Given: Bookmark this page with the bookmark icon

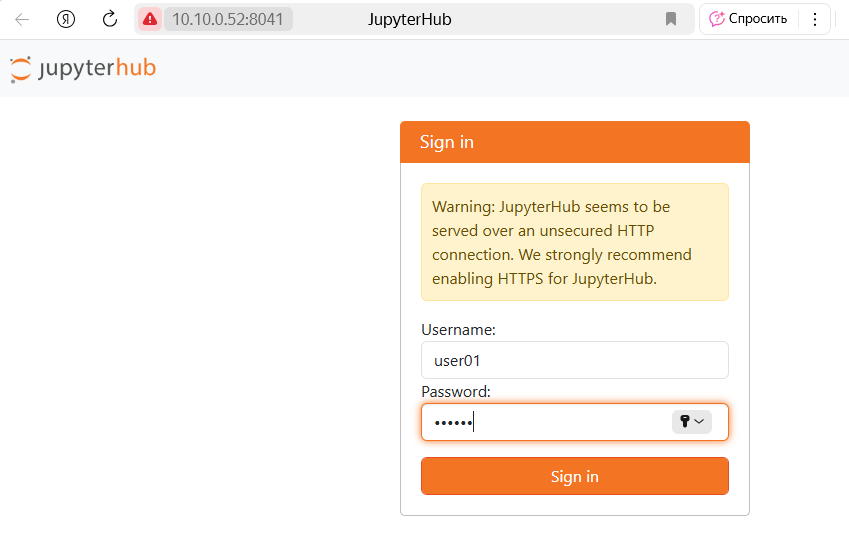Looking at the screenshot, I should click(x=671, y=19).
